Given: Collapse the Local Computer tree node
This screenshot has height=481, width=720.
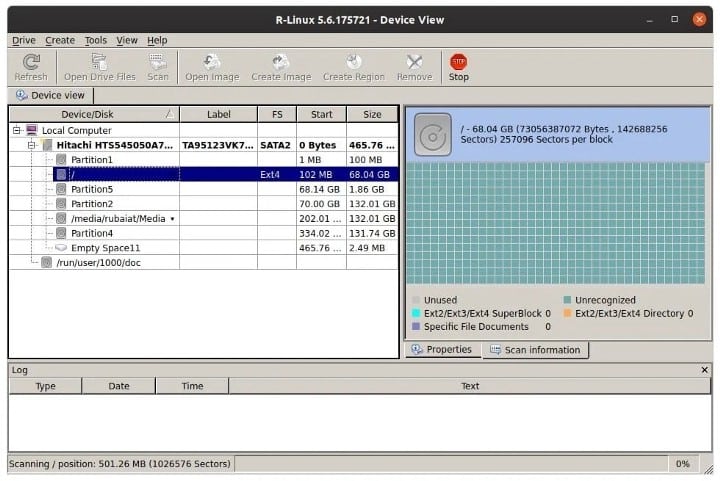Looking at the screenshot, I should [x=17, y=130].
